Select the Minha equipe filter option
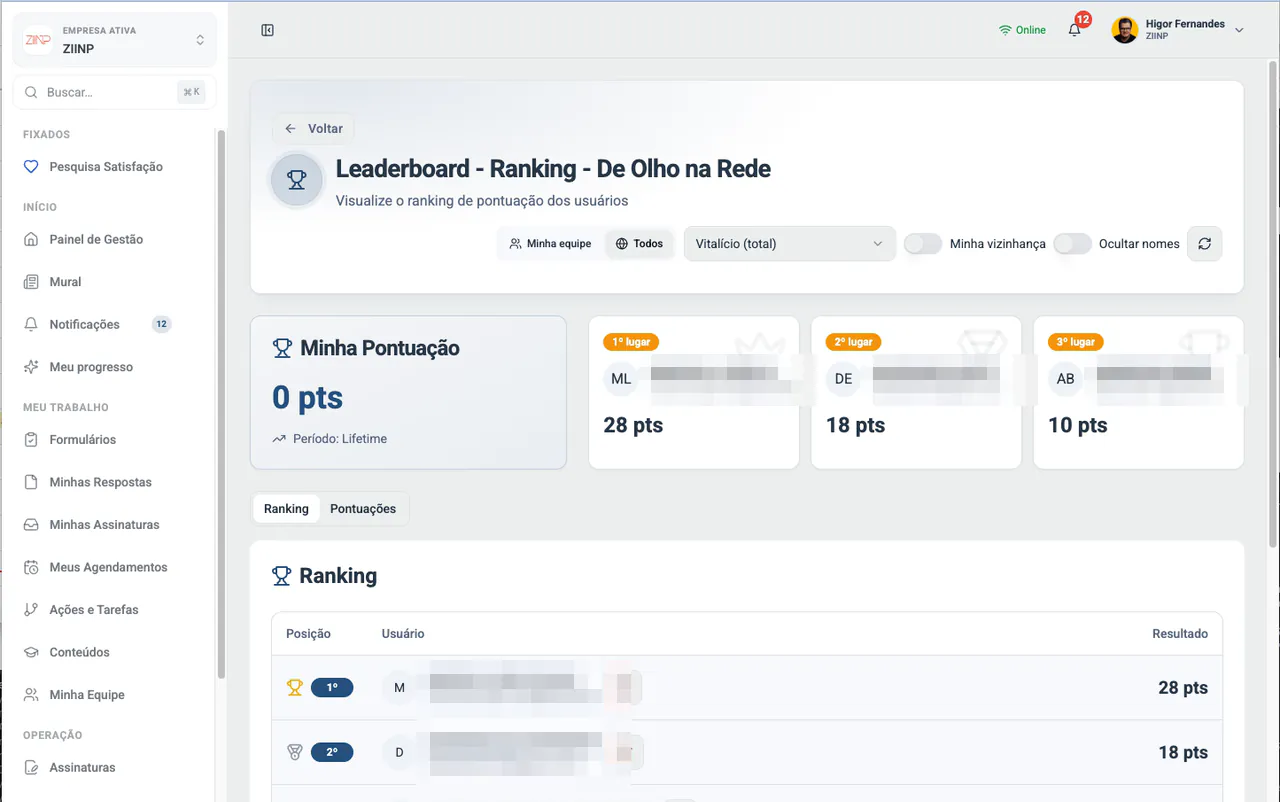The height and width of the screenshot is (802, 1280). 550,243
